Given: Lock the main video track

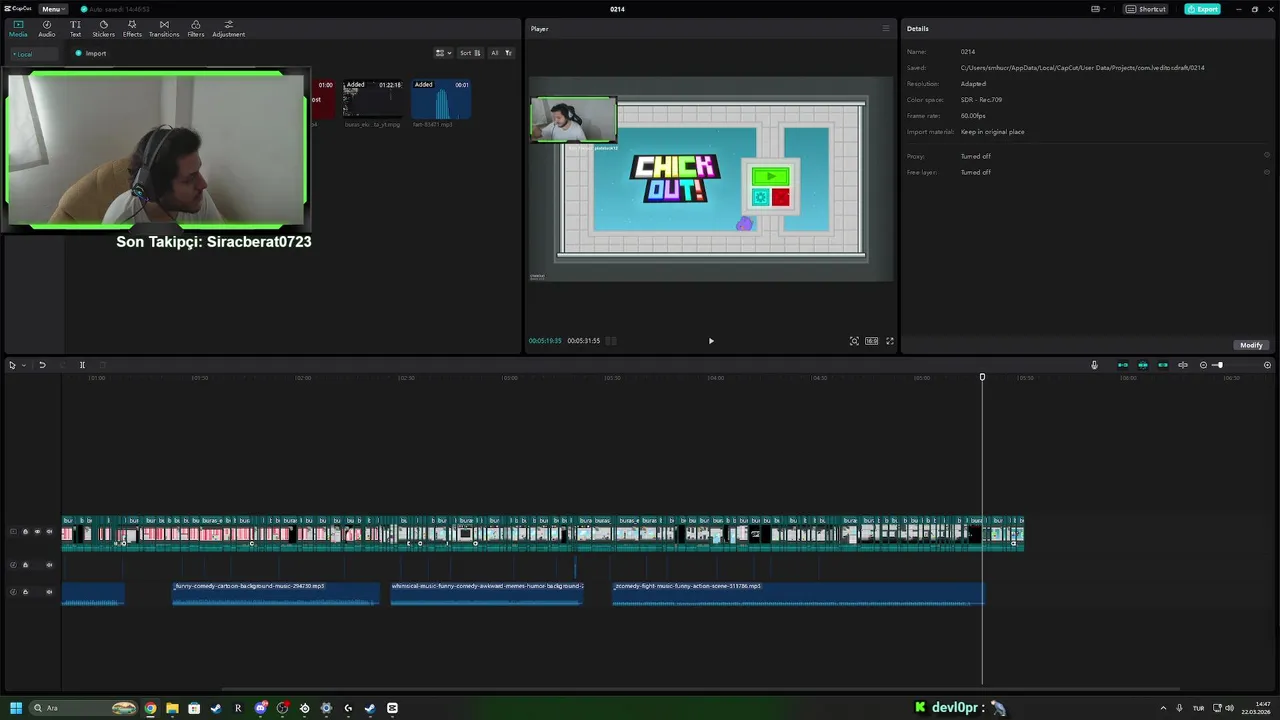Looking at the screenshot, I should [25, 532].
